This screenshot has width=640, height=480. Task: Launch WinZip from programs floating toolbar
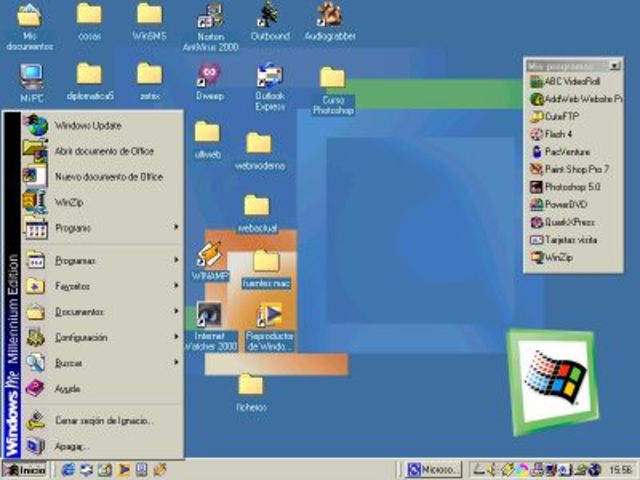pyautogui.click(x=551, y=257)
